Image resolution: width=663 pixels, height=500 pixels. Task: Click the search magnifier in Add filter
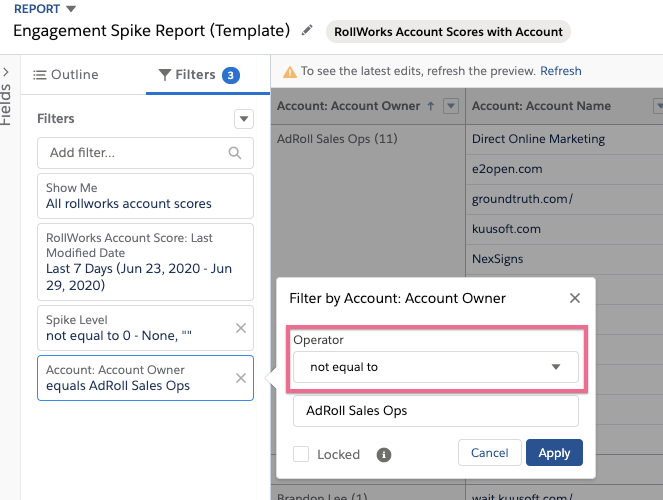[235, 153]
